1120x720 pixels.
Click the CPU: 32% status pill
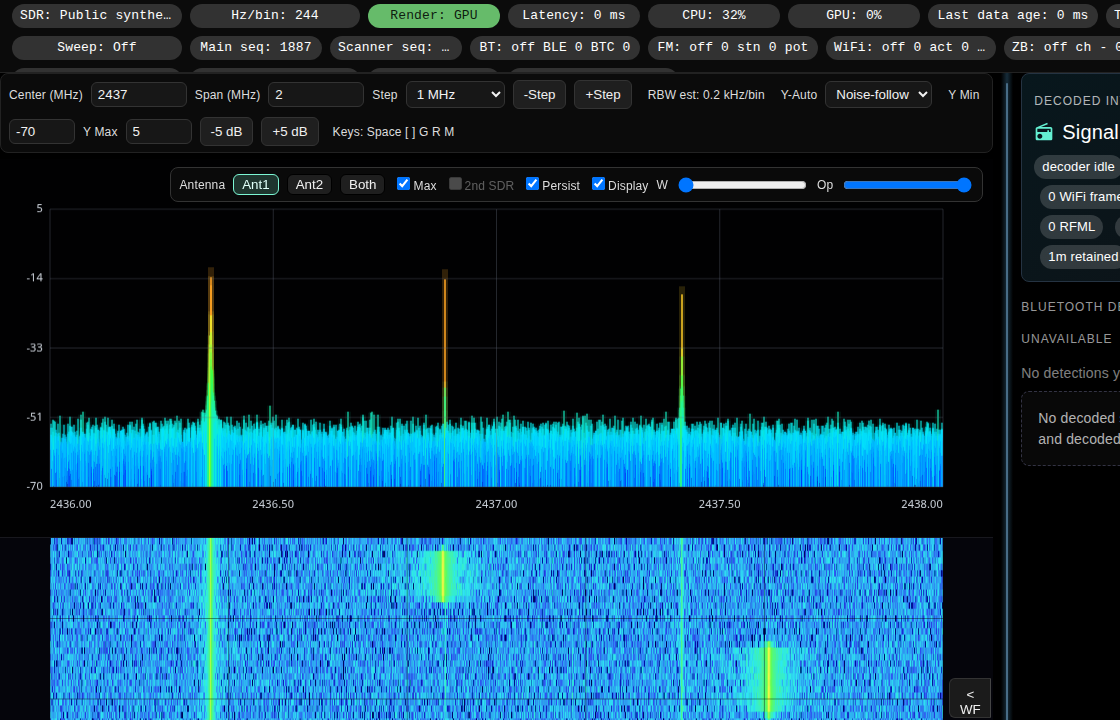714,15
